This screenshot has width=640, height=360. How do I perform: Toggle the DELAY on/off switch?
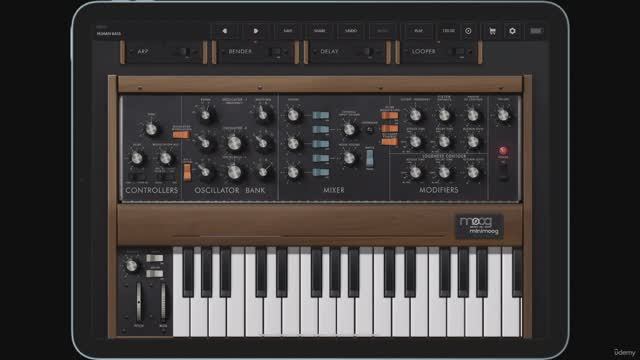click(369, 52)
